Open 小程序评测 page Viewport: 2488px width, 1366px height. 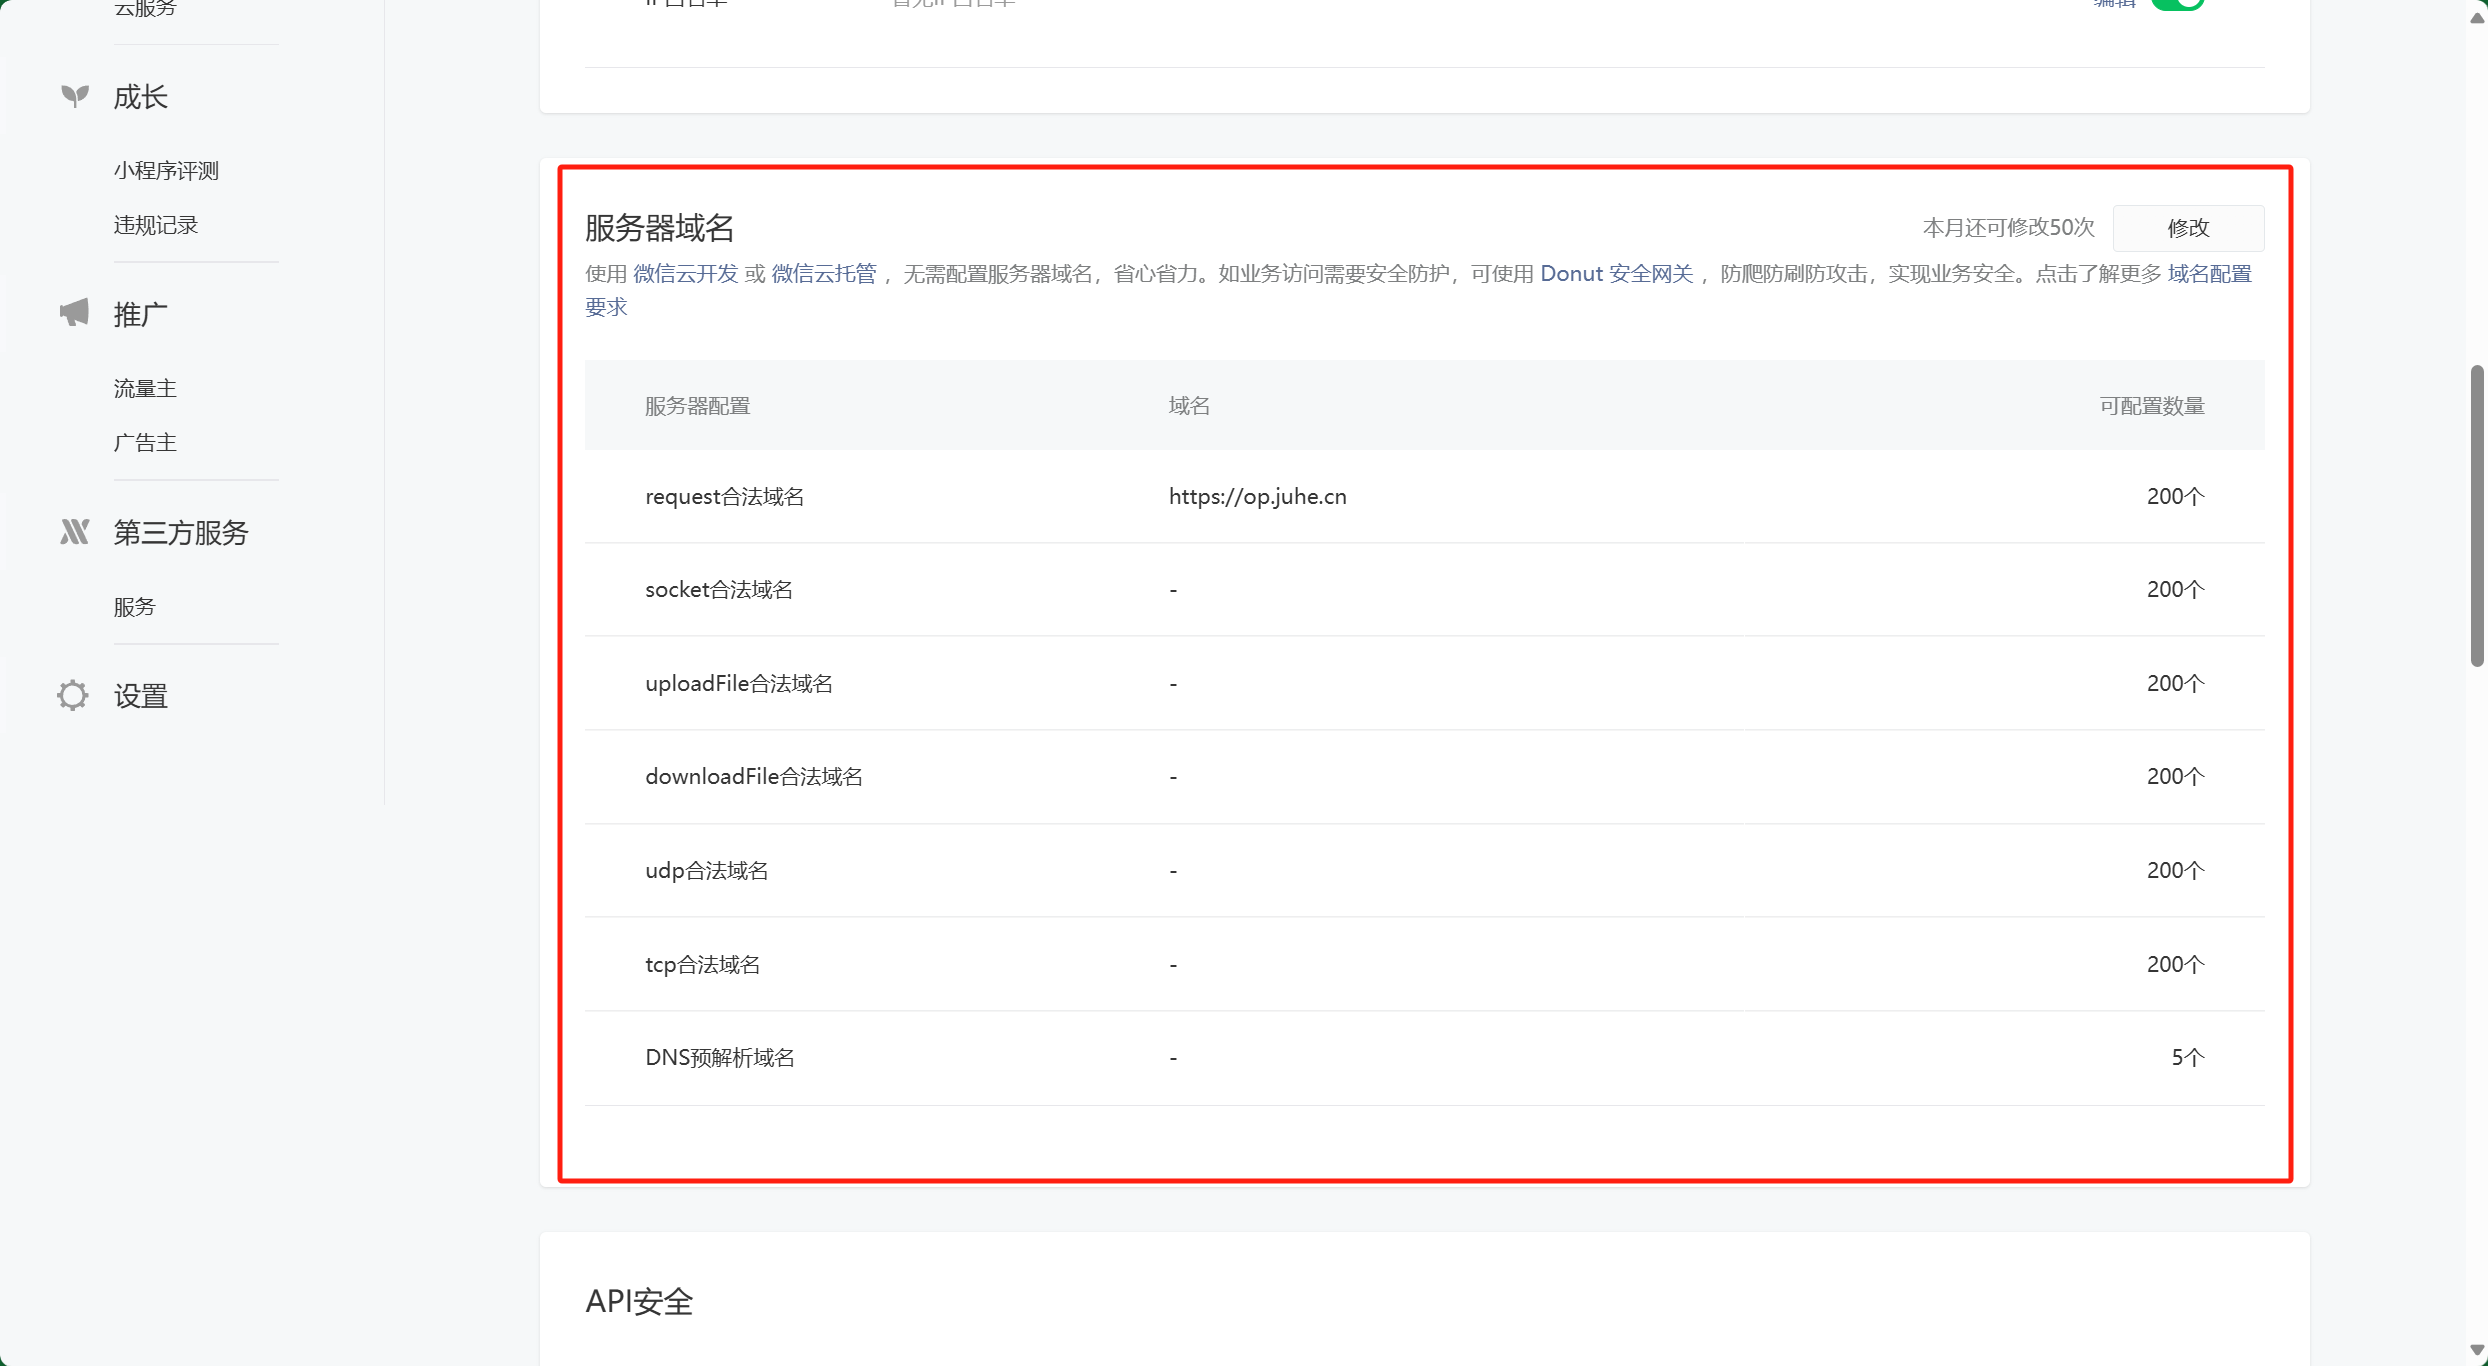168,170
